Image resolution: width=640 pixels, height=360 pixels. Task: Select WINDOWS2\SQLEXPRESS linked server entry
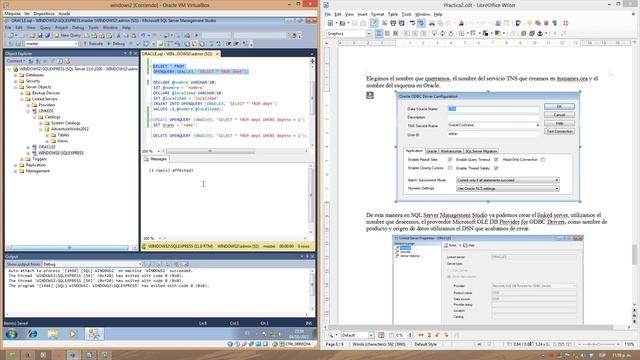coord(61,153)
